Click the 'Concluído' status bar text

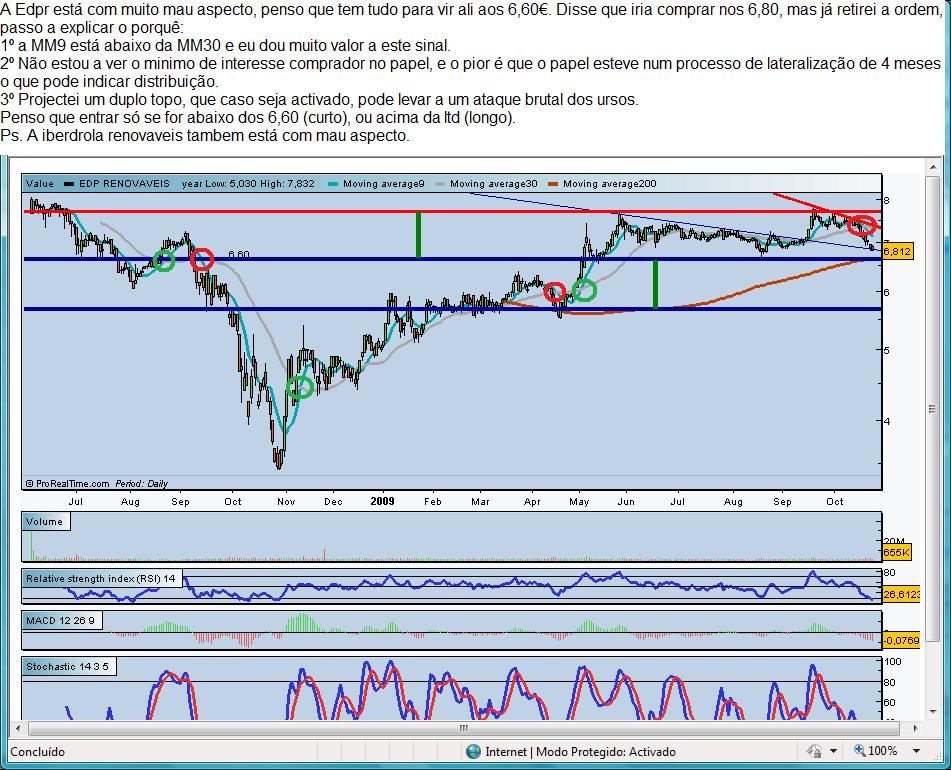[x=38, y=752]
